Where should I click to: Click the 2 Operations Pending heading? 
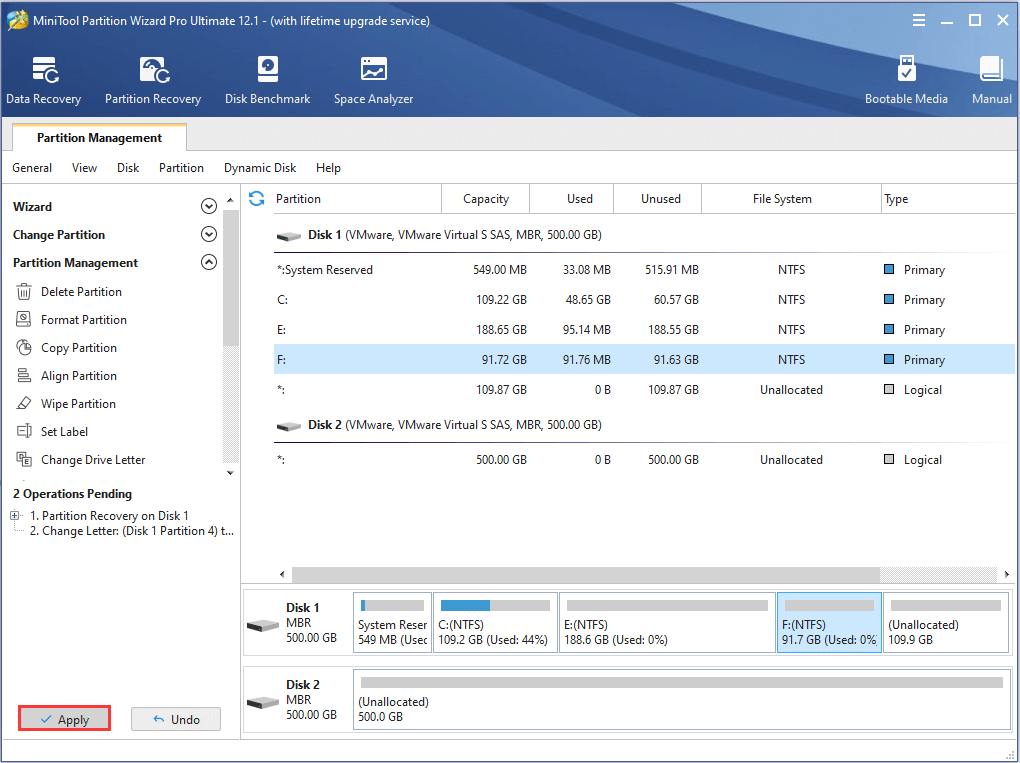(x=72, y=494)
